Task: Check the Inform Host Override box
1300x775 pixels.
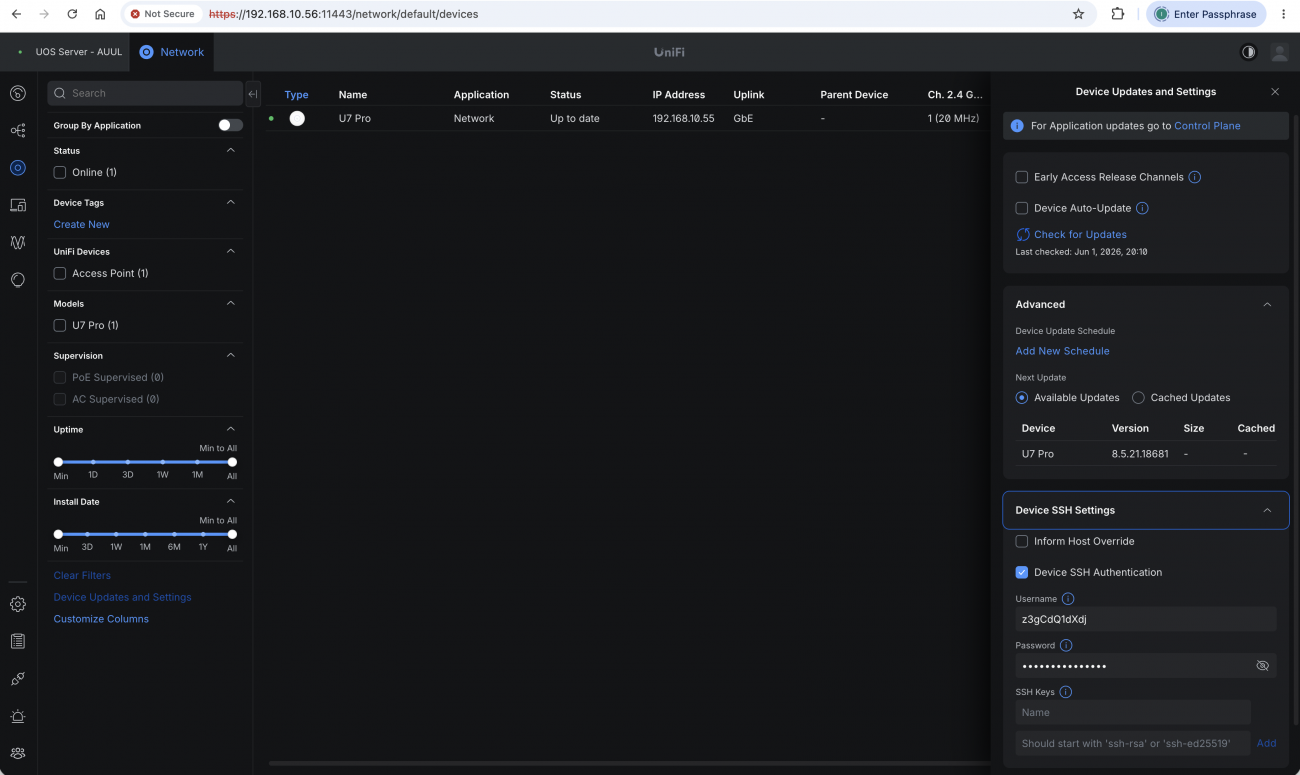Action: click(x=1022, y=541)
